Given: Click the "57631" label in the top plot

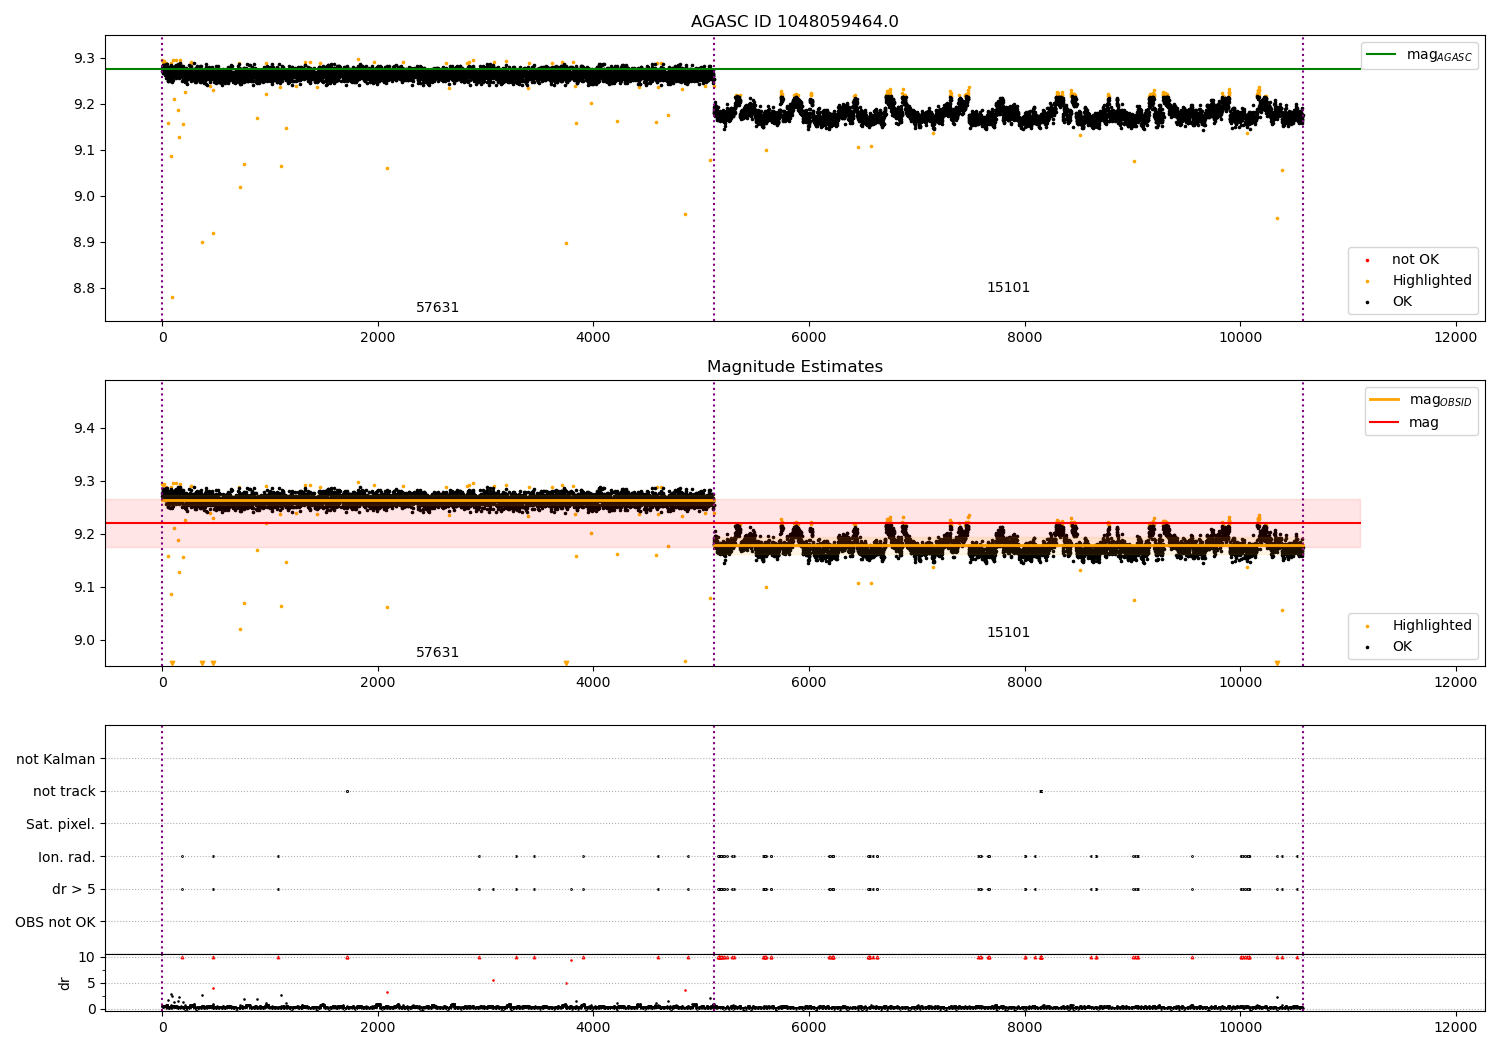Looking at the screenshot, I should coord(437,308).
